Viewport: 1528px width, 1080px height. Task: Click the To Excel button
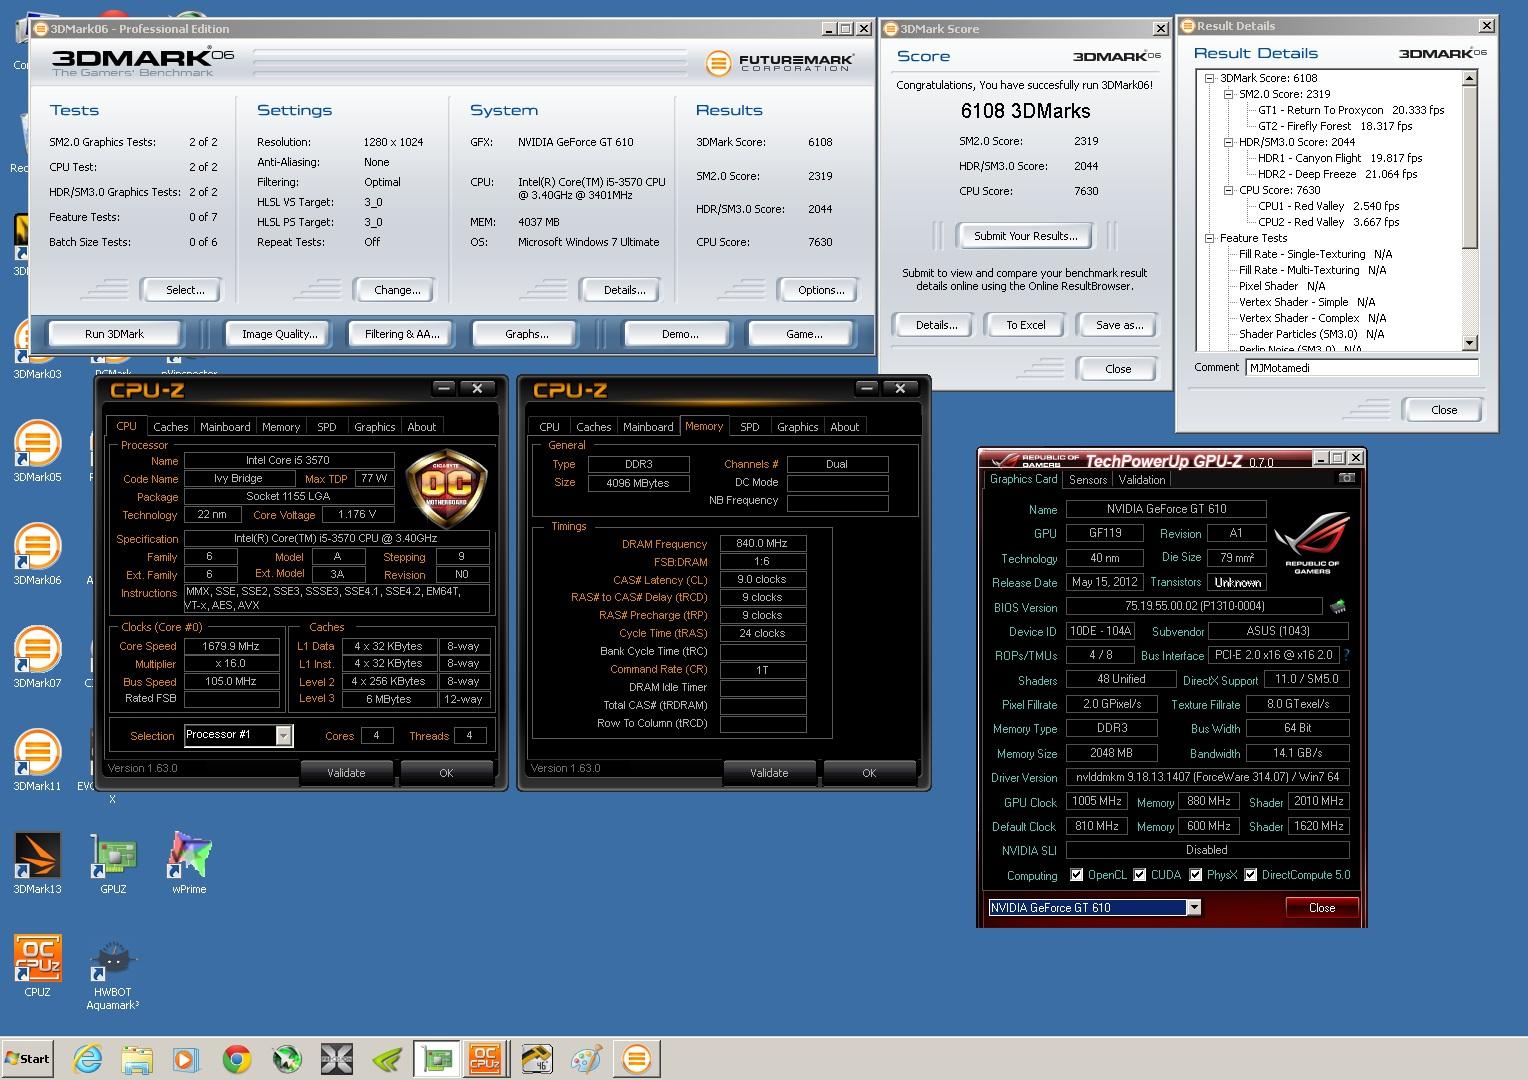1025,325
